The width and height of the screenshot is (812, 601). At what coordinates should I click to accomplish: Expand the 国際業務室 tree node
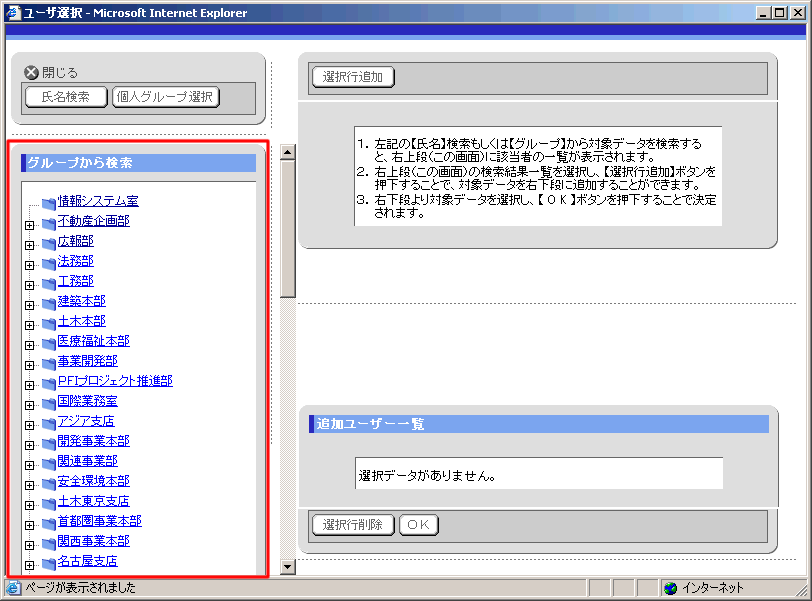[30, 405]
